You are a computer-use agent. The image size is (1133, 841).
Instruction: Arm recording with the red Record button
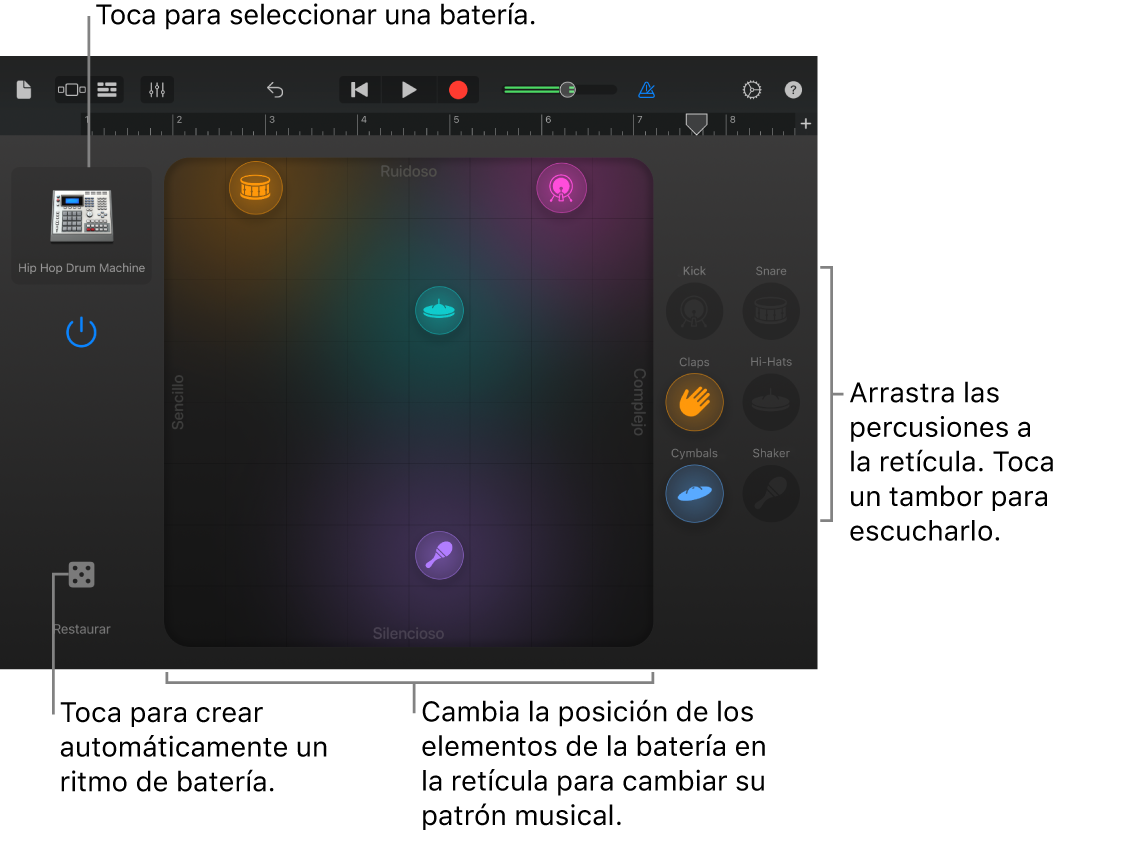pyautogui.click(x=457, y=89)
